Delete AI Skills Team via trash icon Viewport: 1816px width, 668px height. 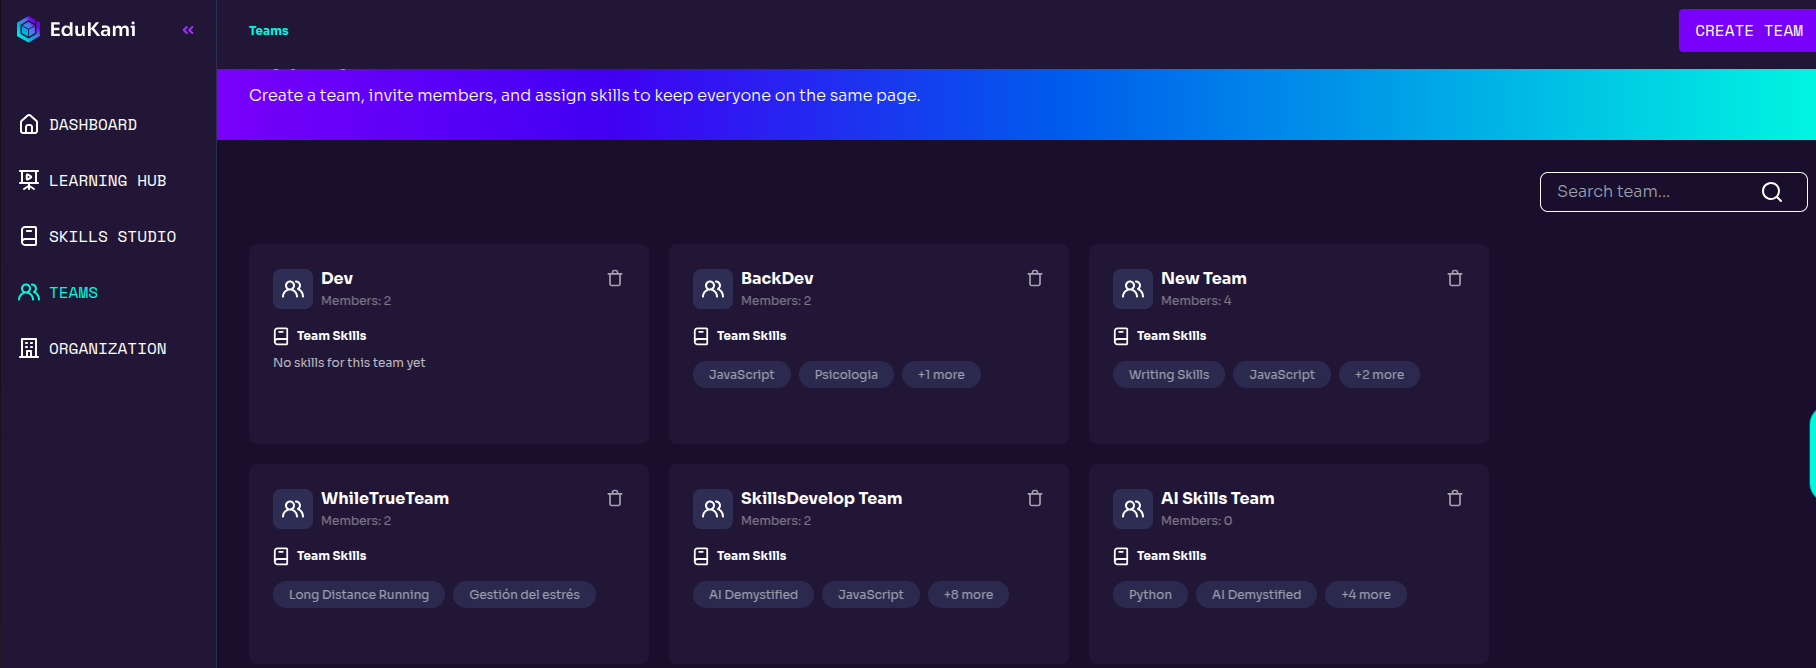(1455, 498)
